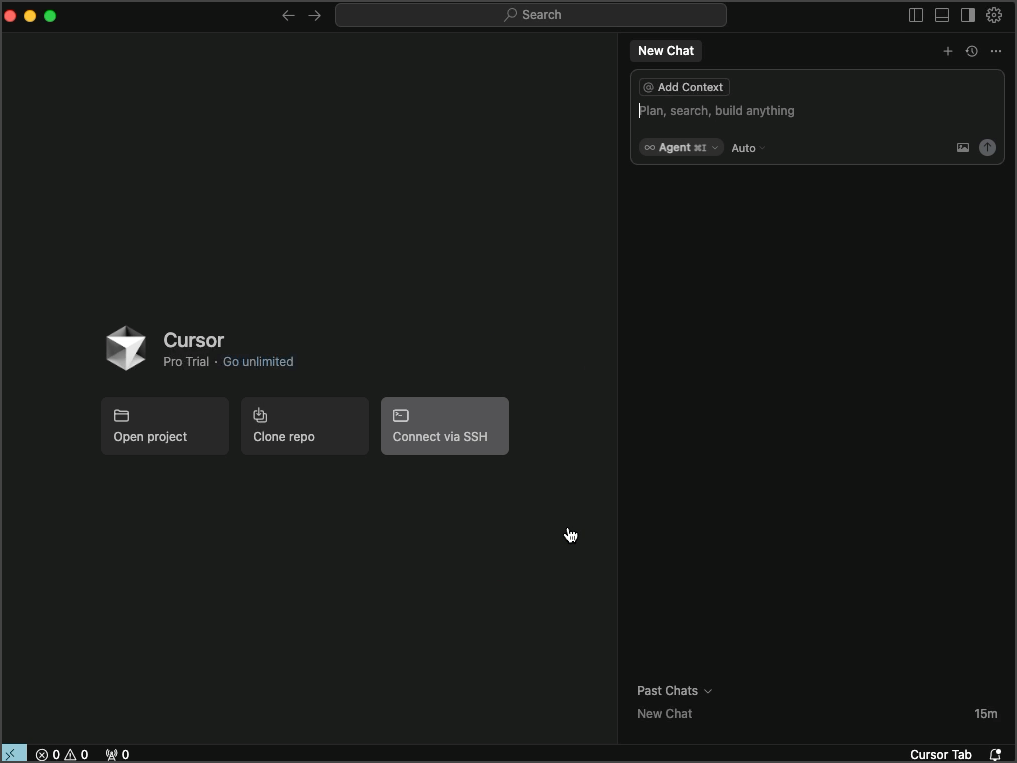Viewport: 1017px width, 763px height.
Task: Open the chat more options ellipsis
Action: 996,51
